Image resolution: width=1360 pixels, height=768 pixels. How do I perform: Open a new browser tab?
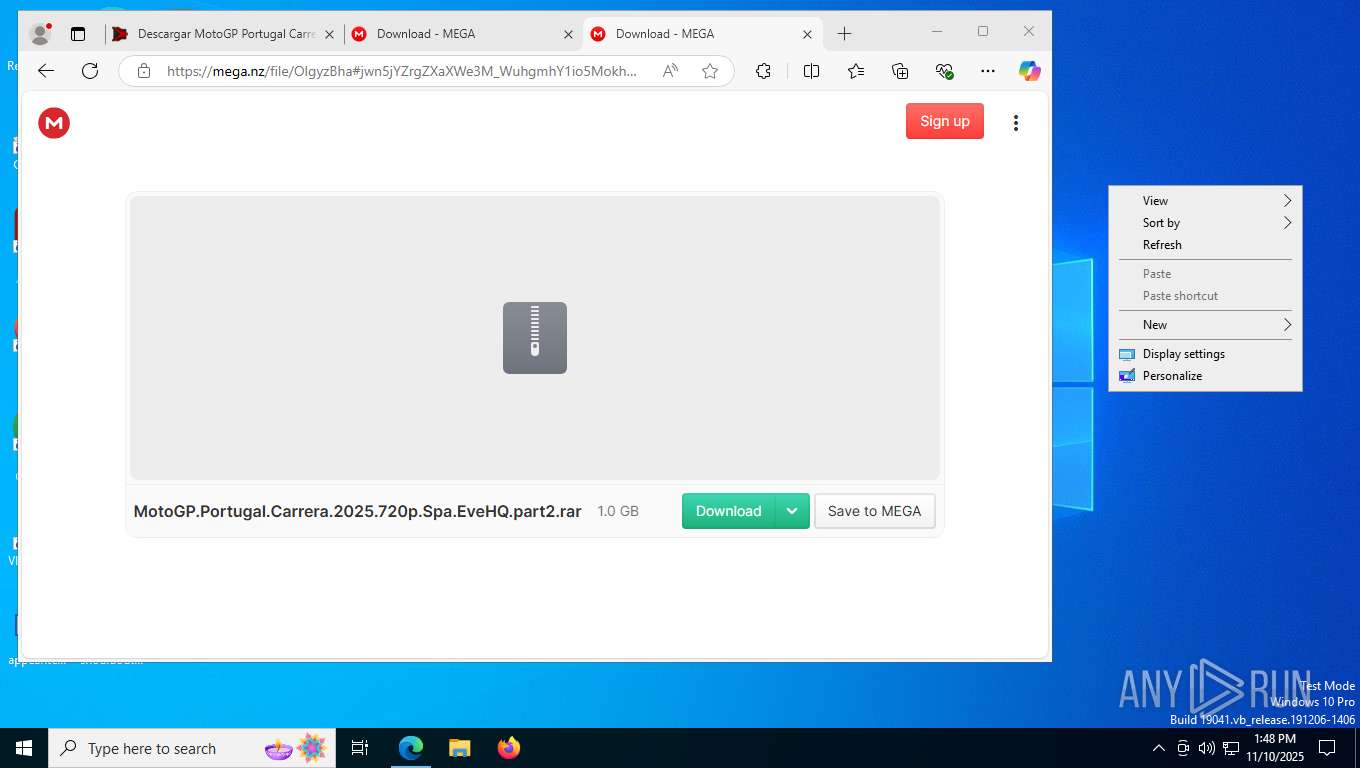pyautogui.click(x=844, y=34)
